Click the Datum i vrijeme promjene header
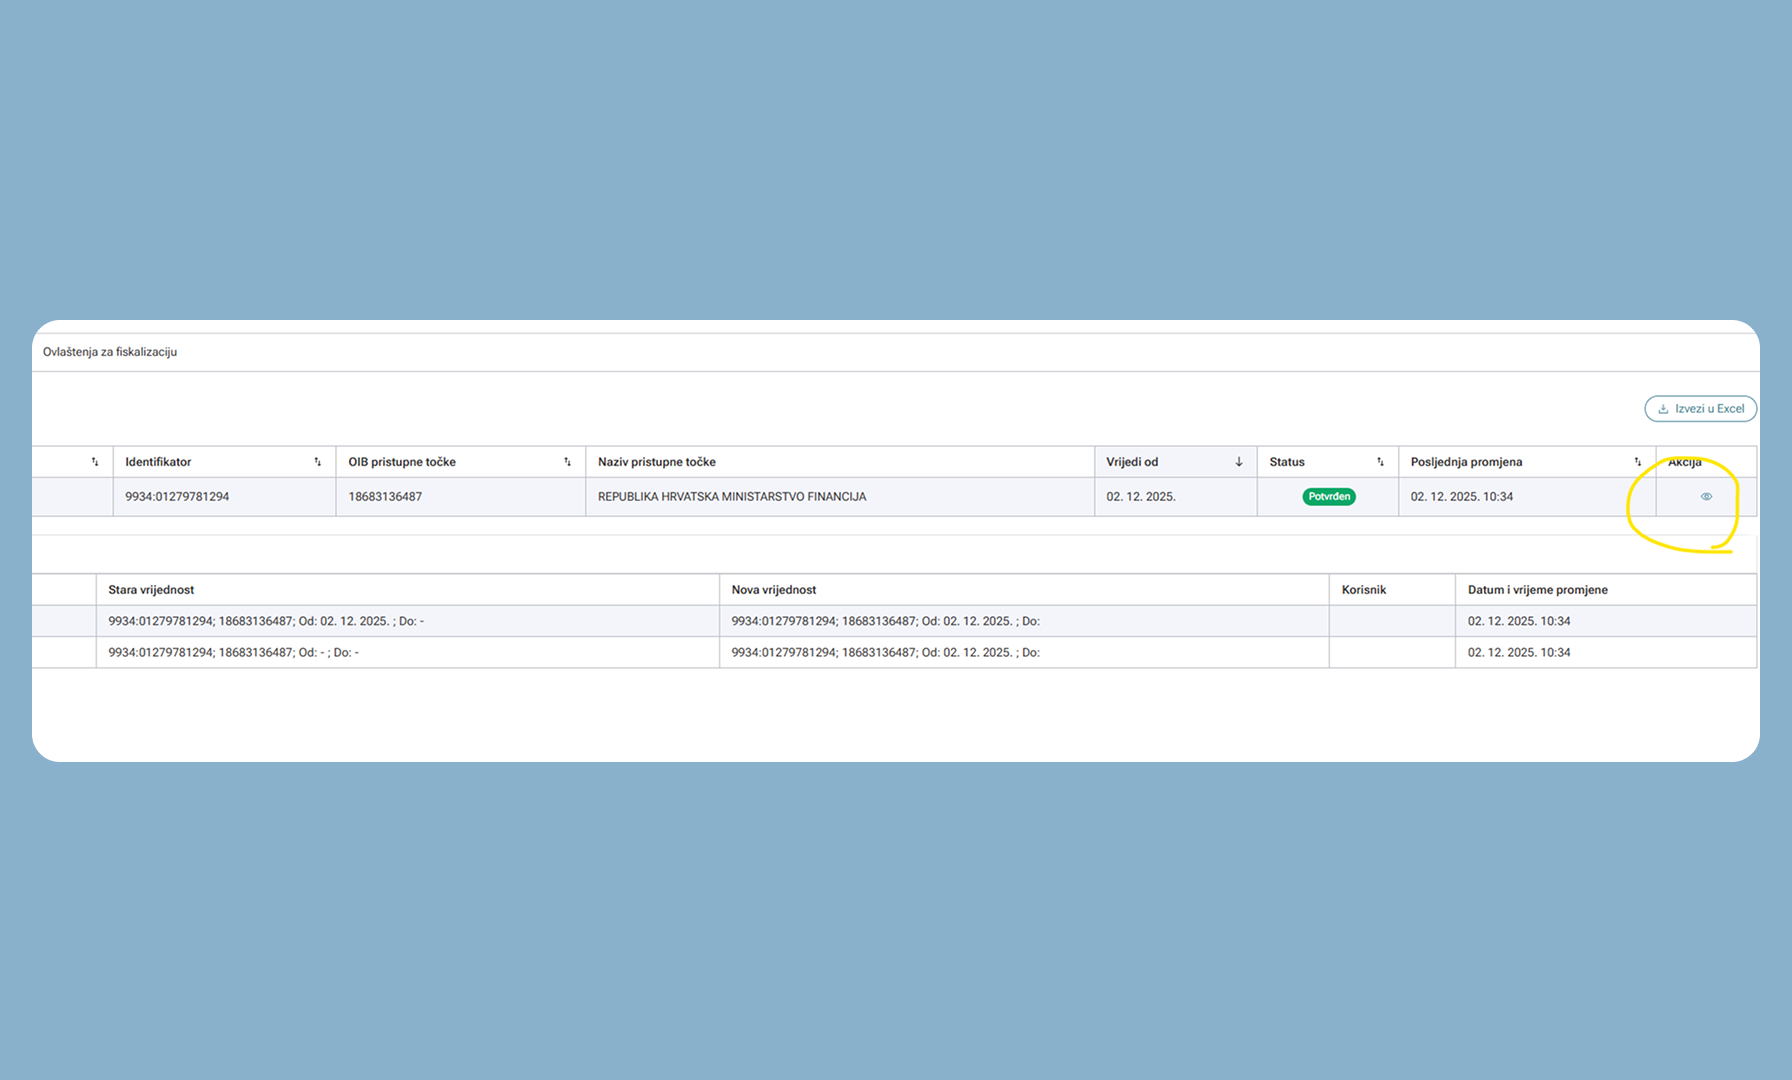1792x1080 pixels. 1537,590
